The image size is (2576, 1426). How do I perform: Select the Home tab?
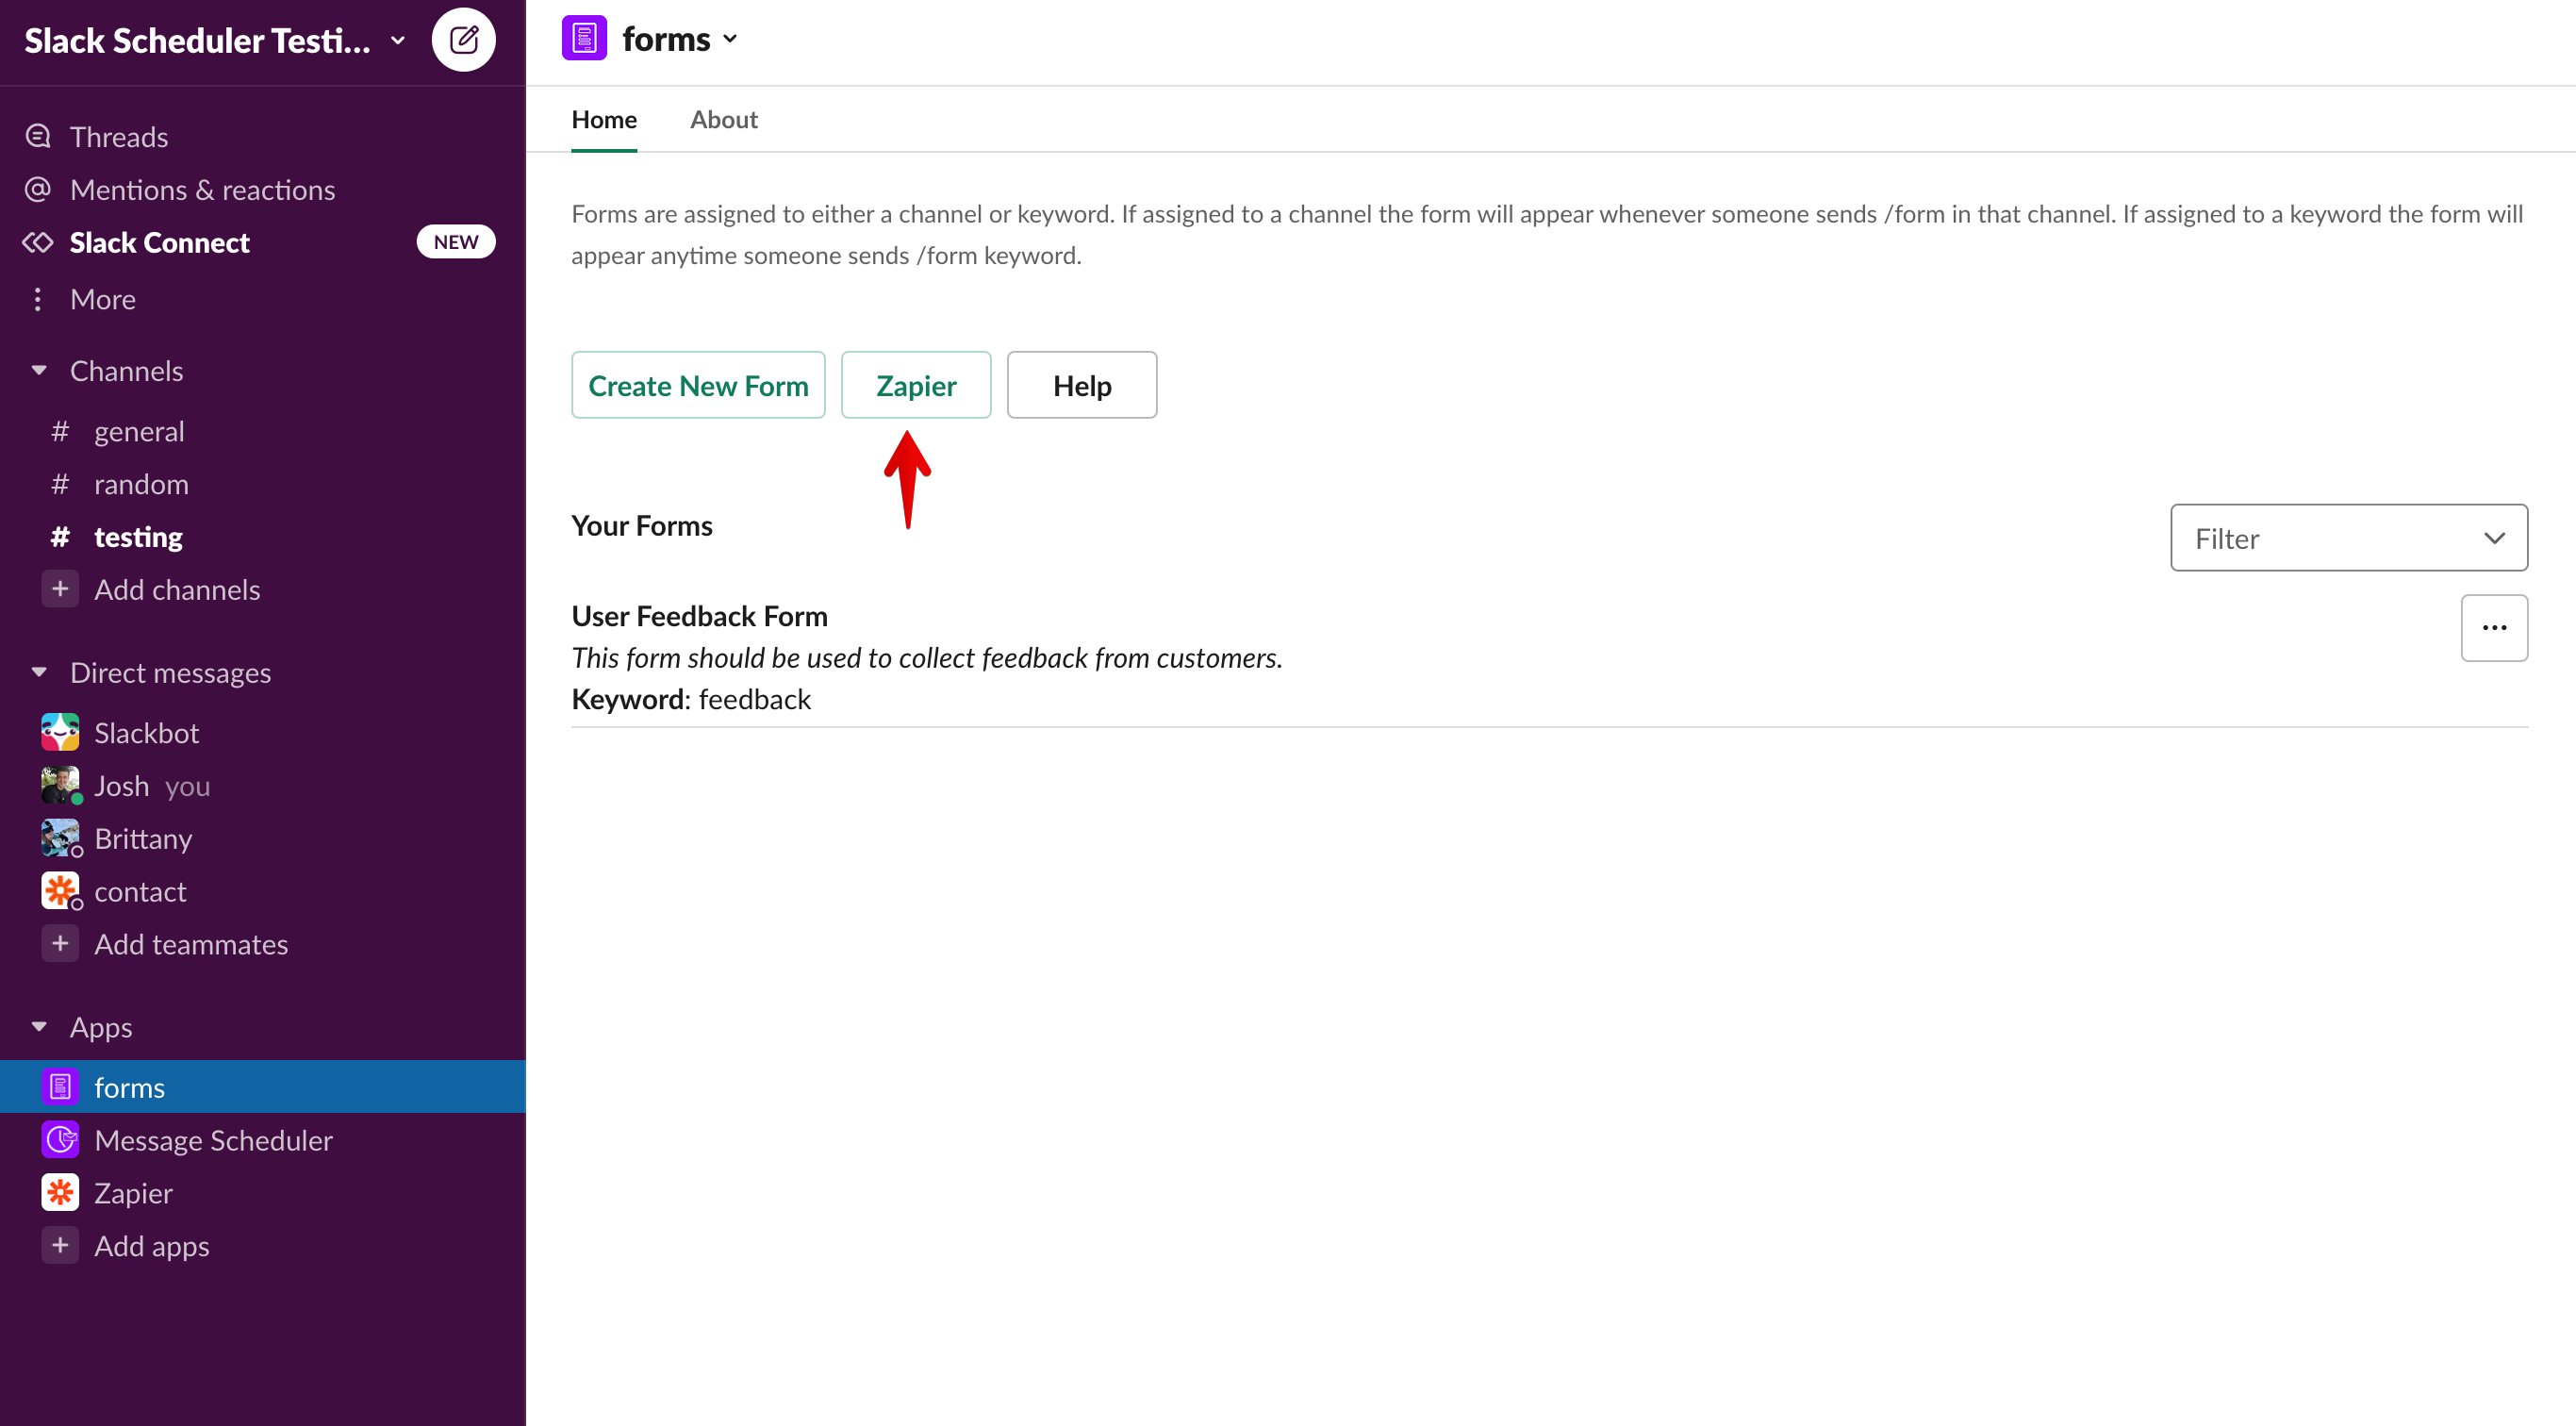603,119
